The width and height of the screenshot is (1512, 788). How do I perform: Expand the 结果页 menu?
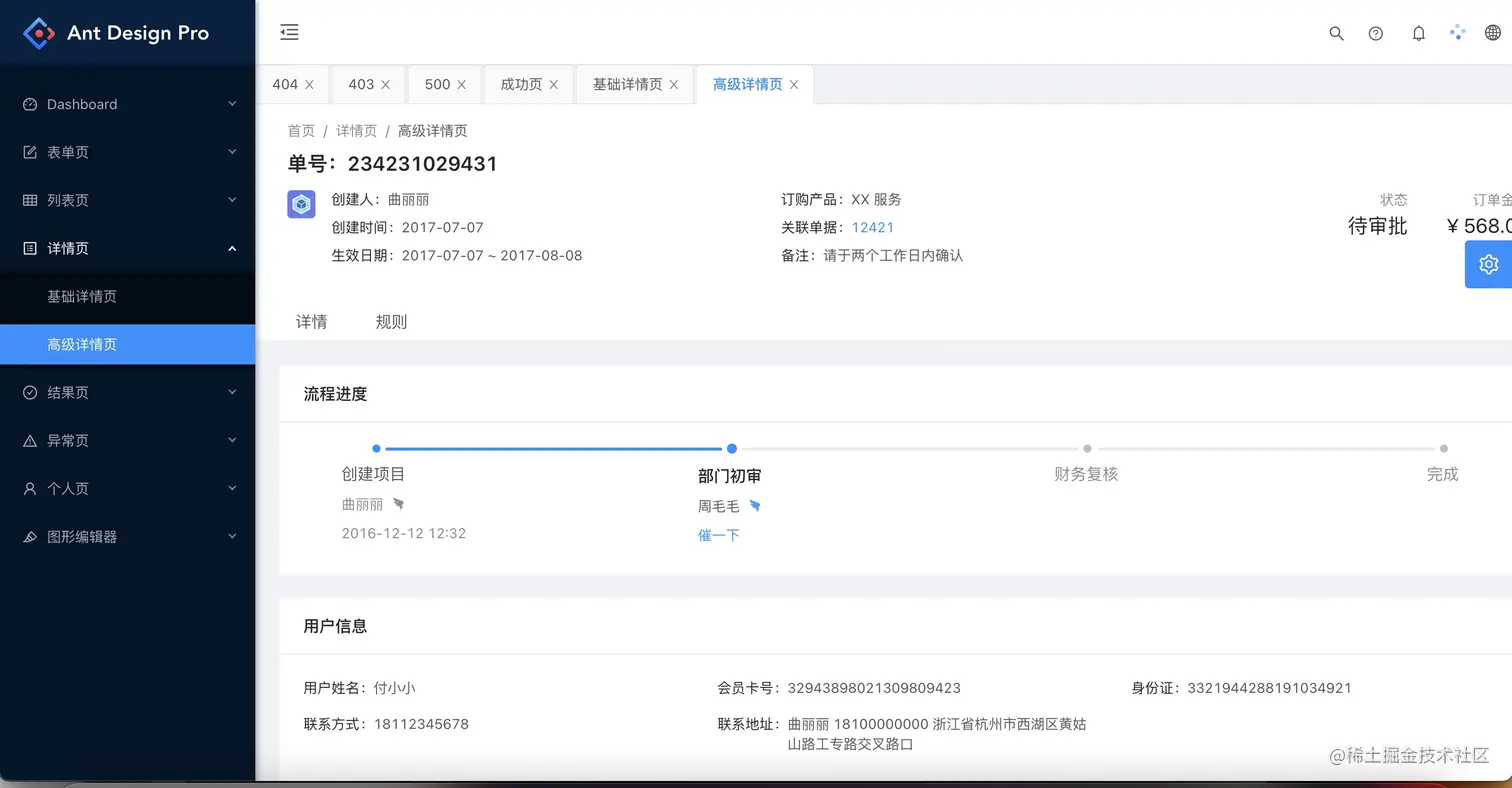[x=128, y=392]
